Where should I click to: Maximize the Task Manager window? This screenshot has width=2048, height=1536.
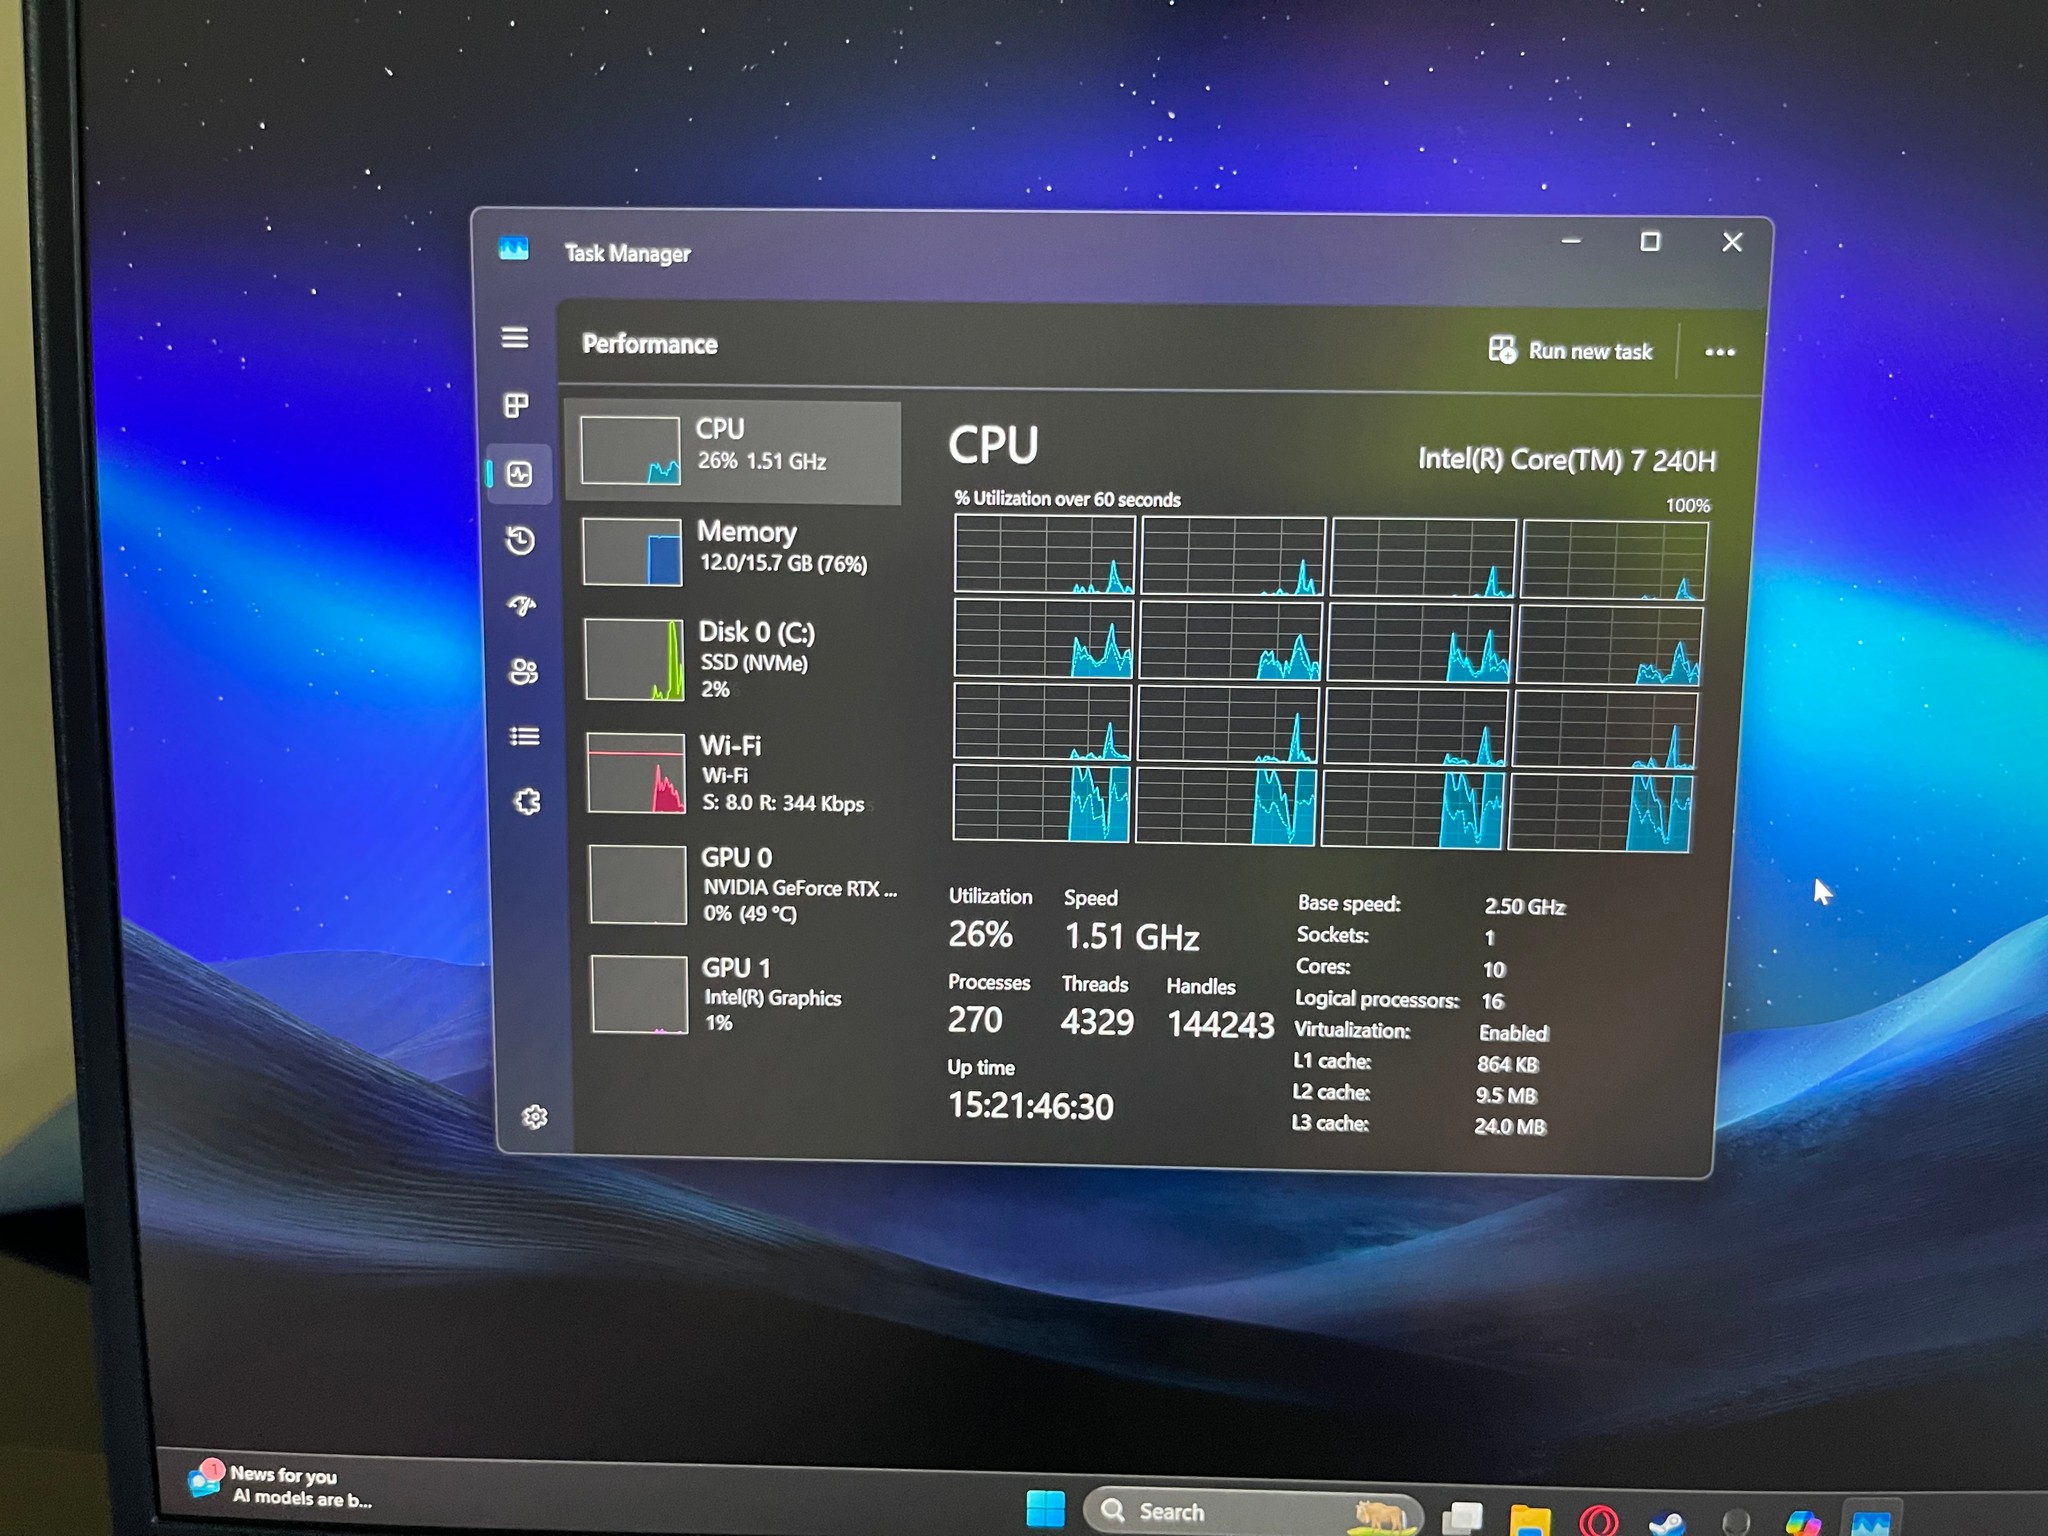click(x=1650, y=242)
